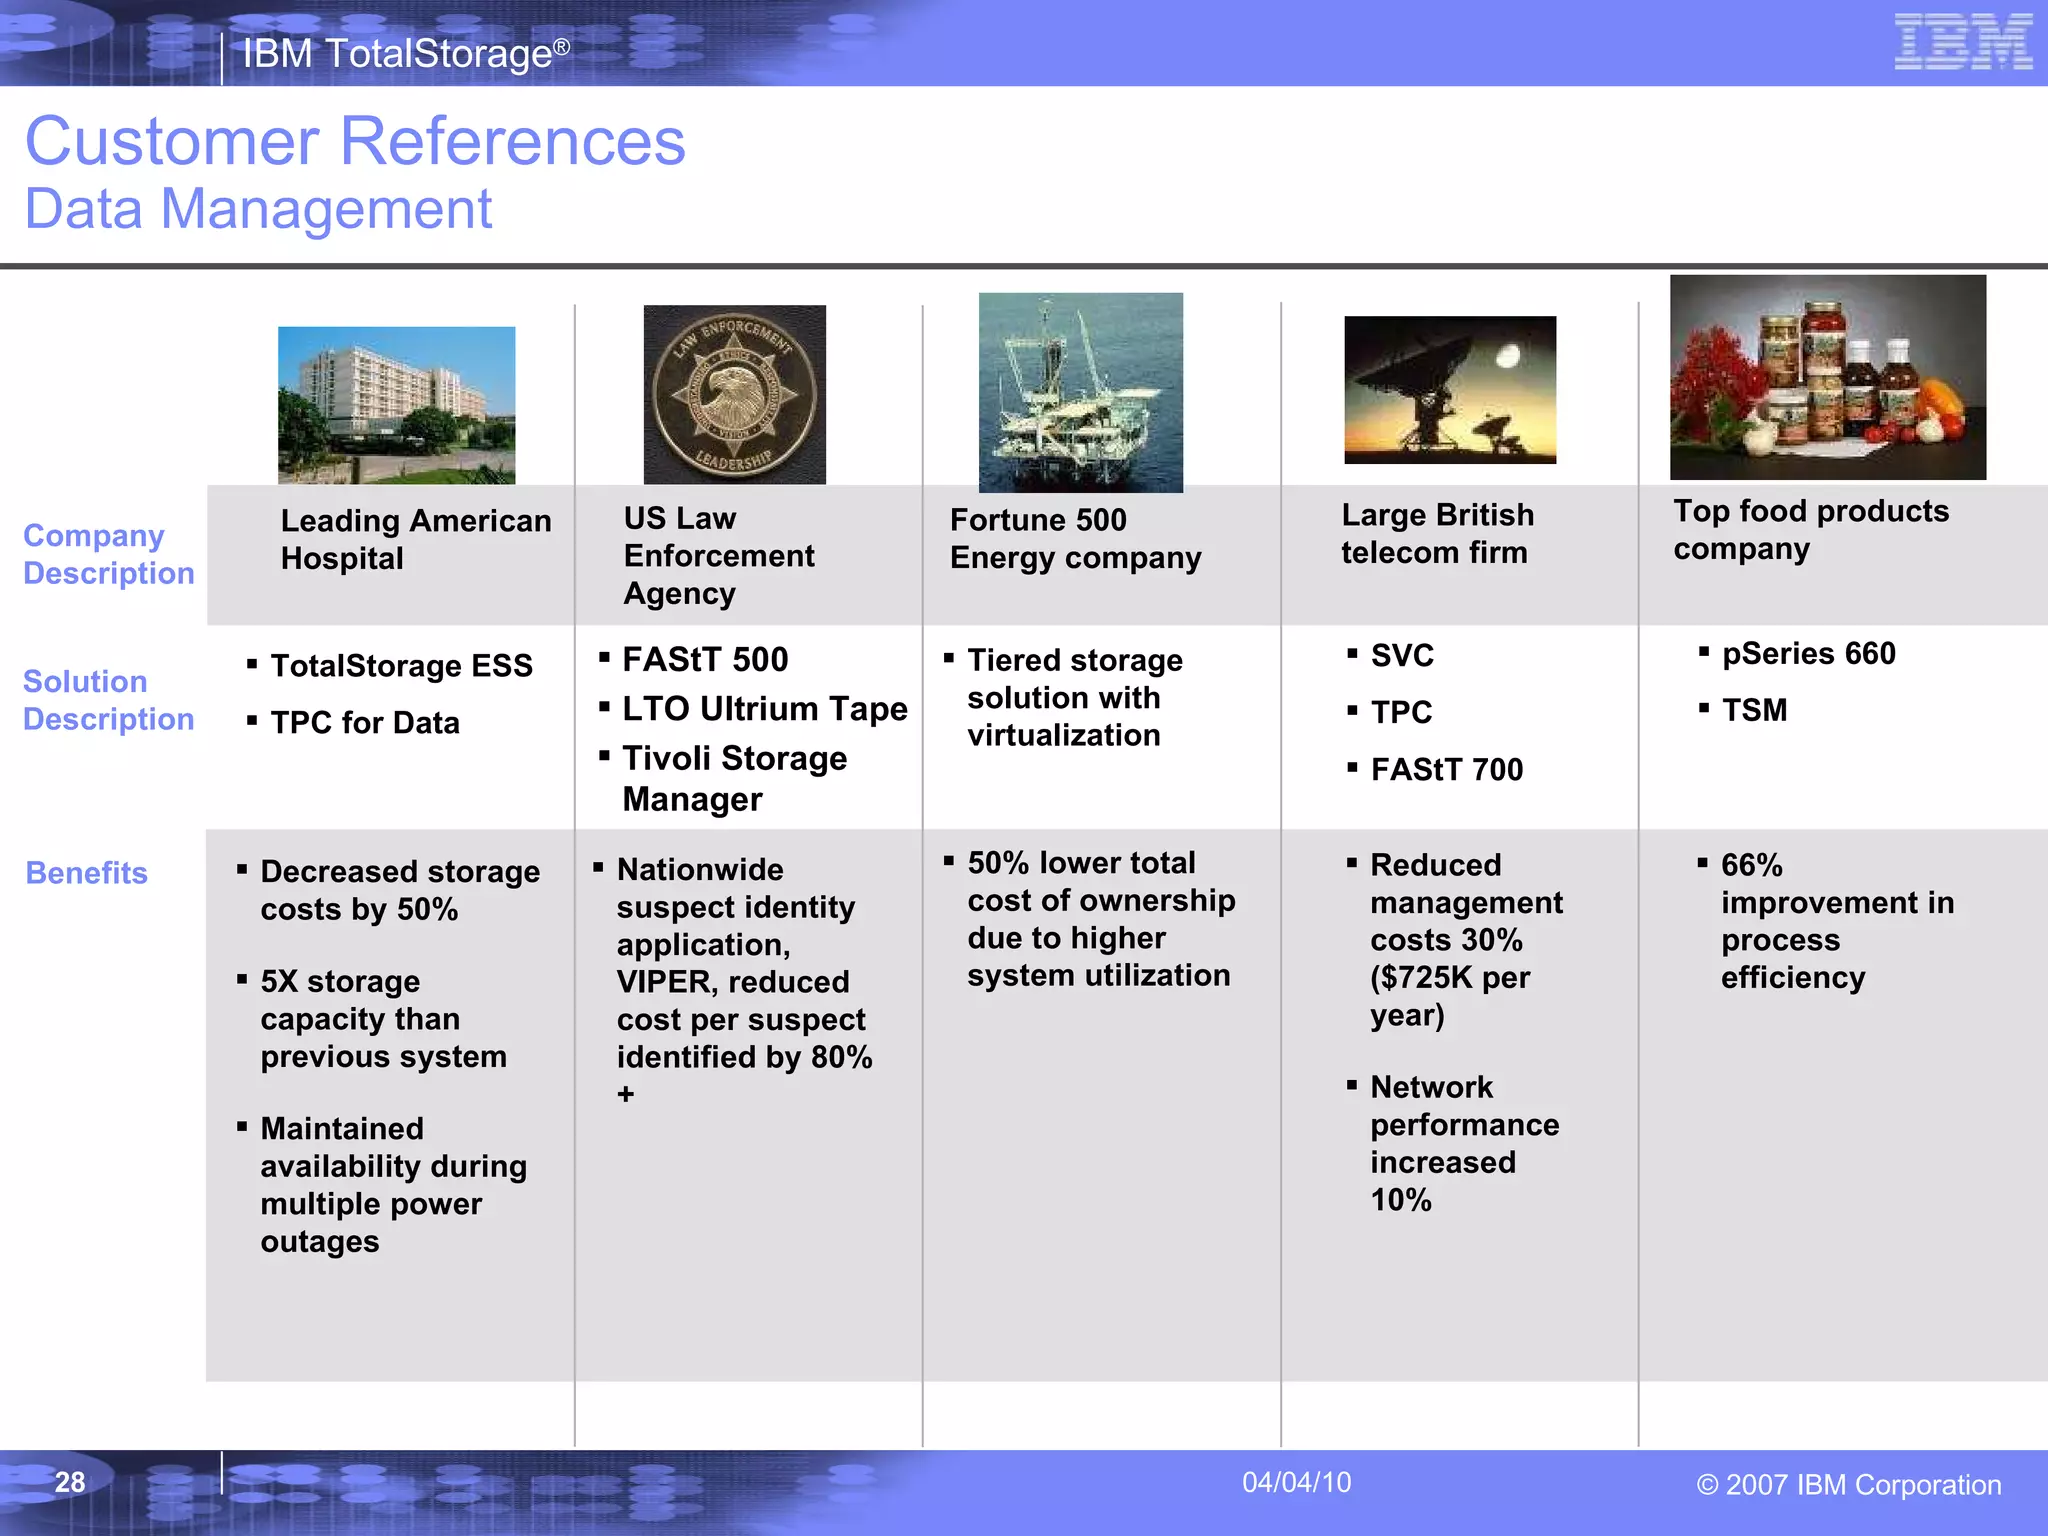Click the satellite dish sunset image

click(x=1449, y=389)
